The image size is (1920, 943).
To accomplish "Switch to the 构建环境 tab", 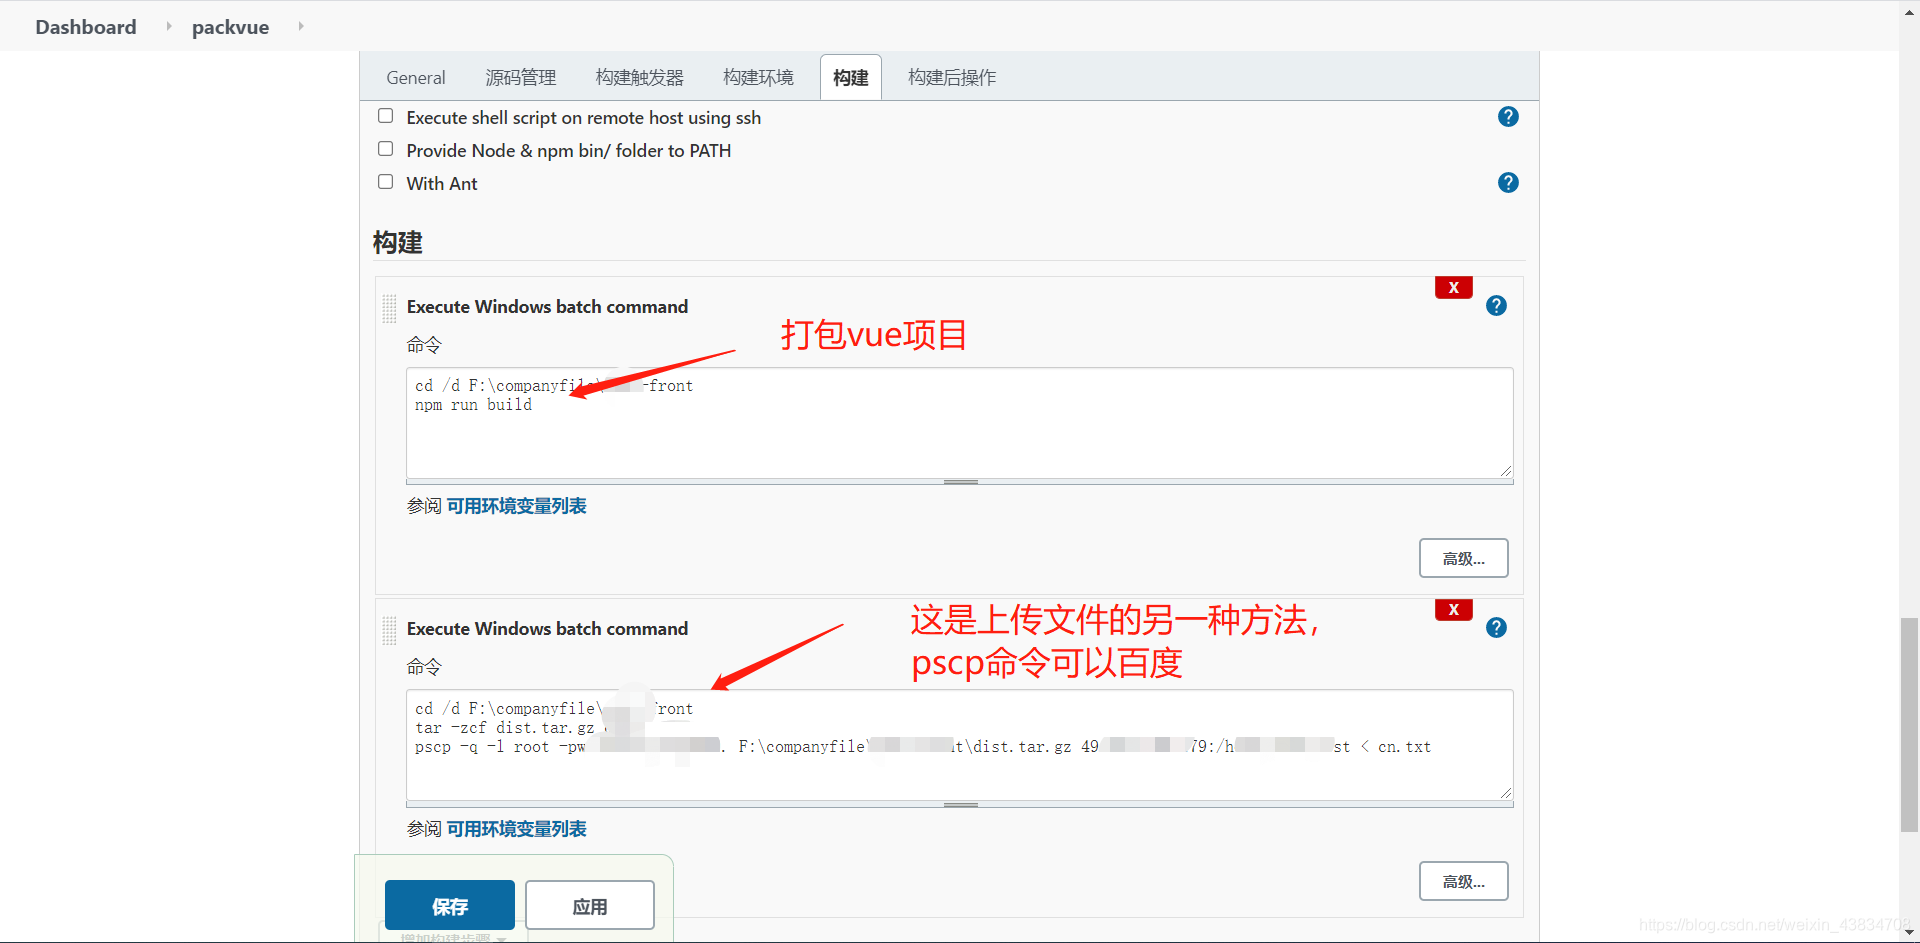I will coord(758,78).
